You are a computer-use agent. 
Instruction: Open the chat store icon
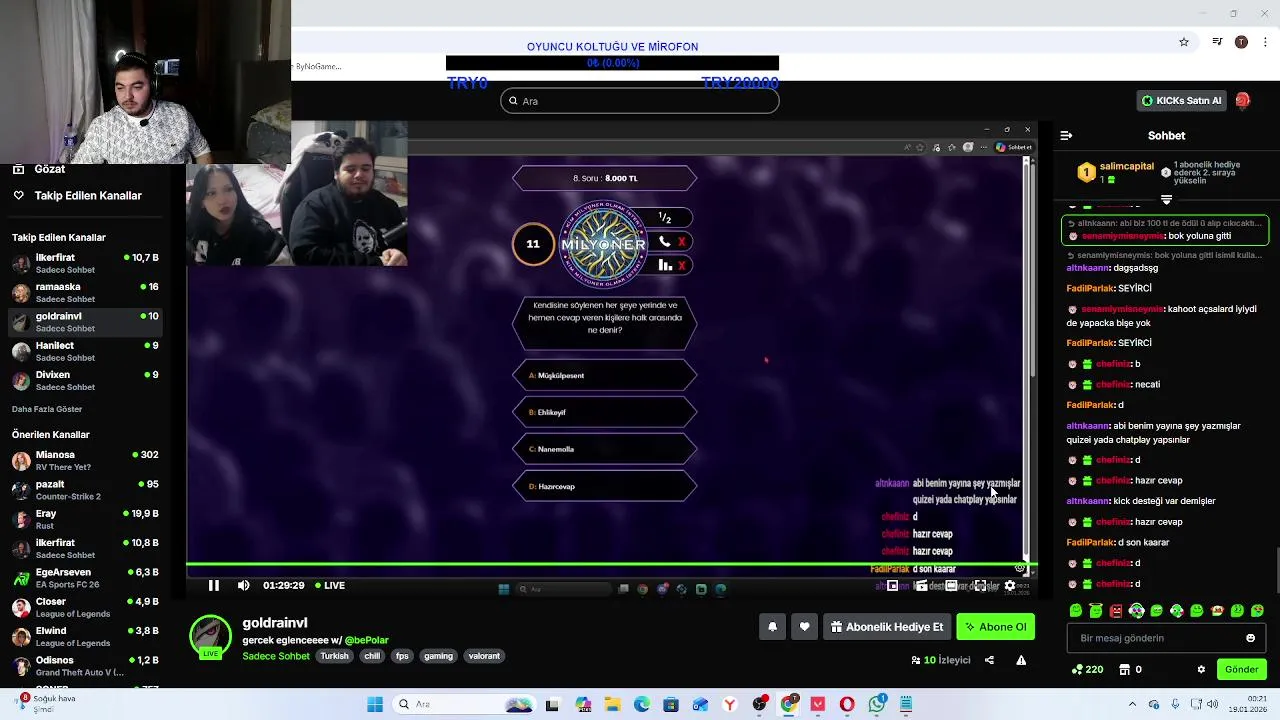point(1124,669)
